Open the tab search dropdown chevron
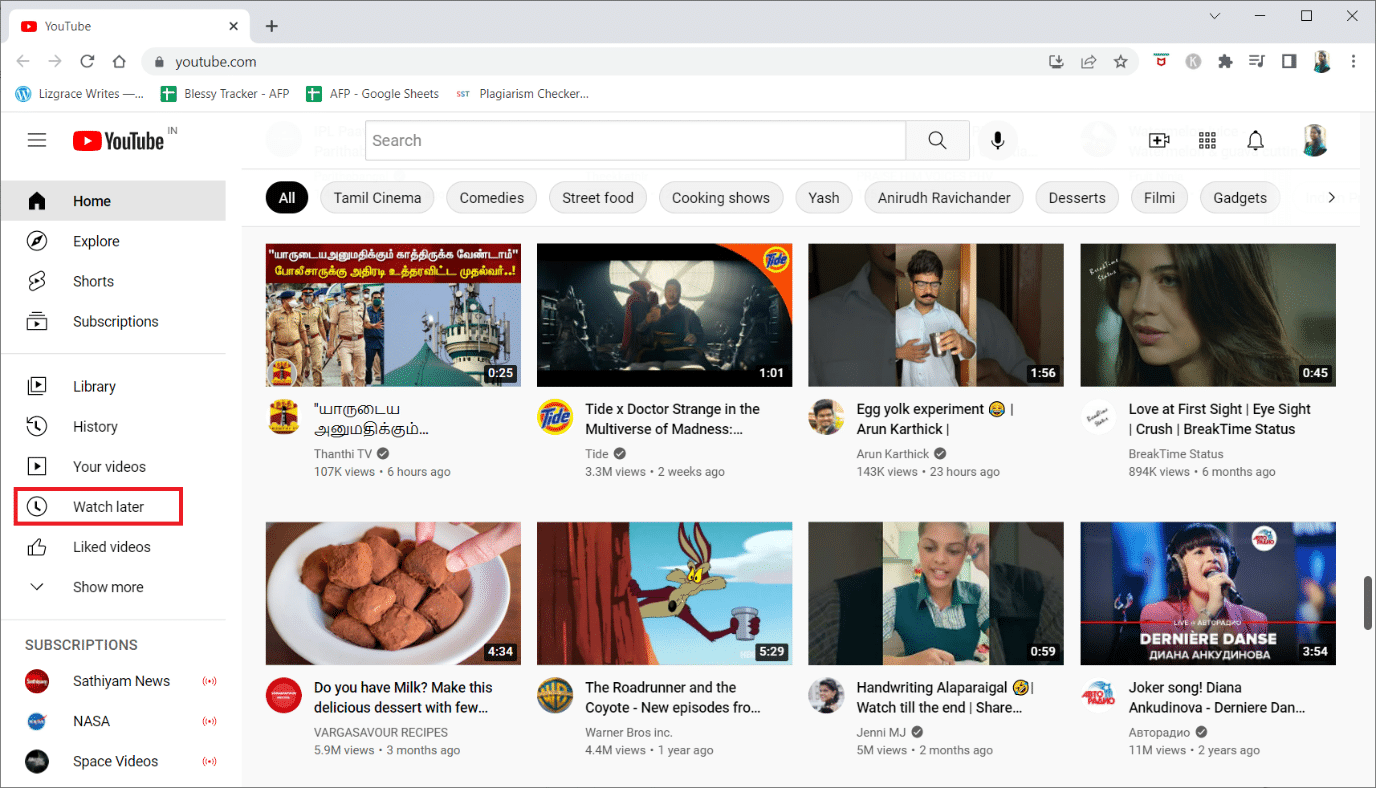This screenshot has height=788, width=1376. [x=1215, y=16]
